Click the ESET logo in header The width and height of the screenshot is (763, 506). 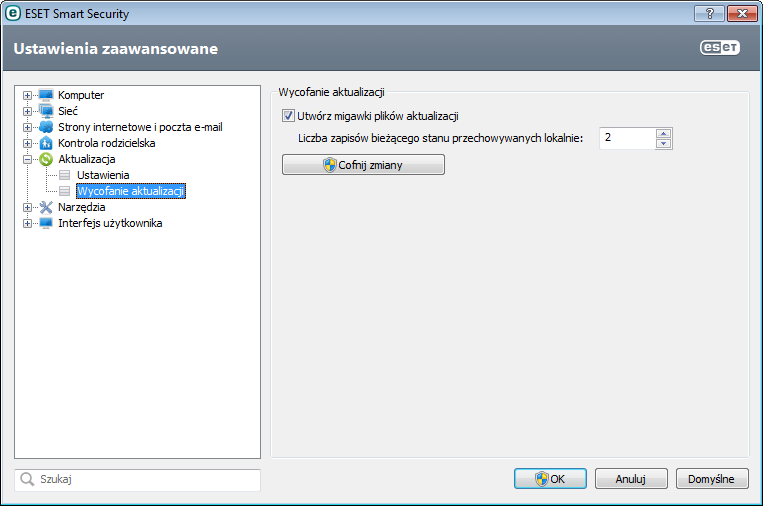[x=720, y=47]
